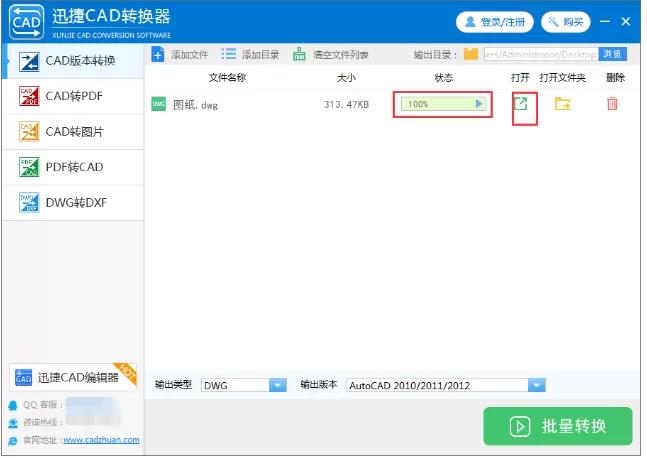Image resolution: width=647 pixels, height=458 pixels.
Task: Click the 状态 column header
Action: coord(444,78)
